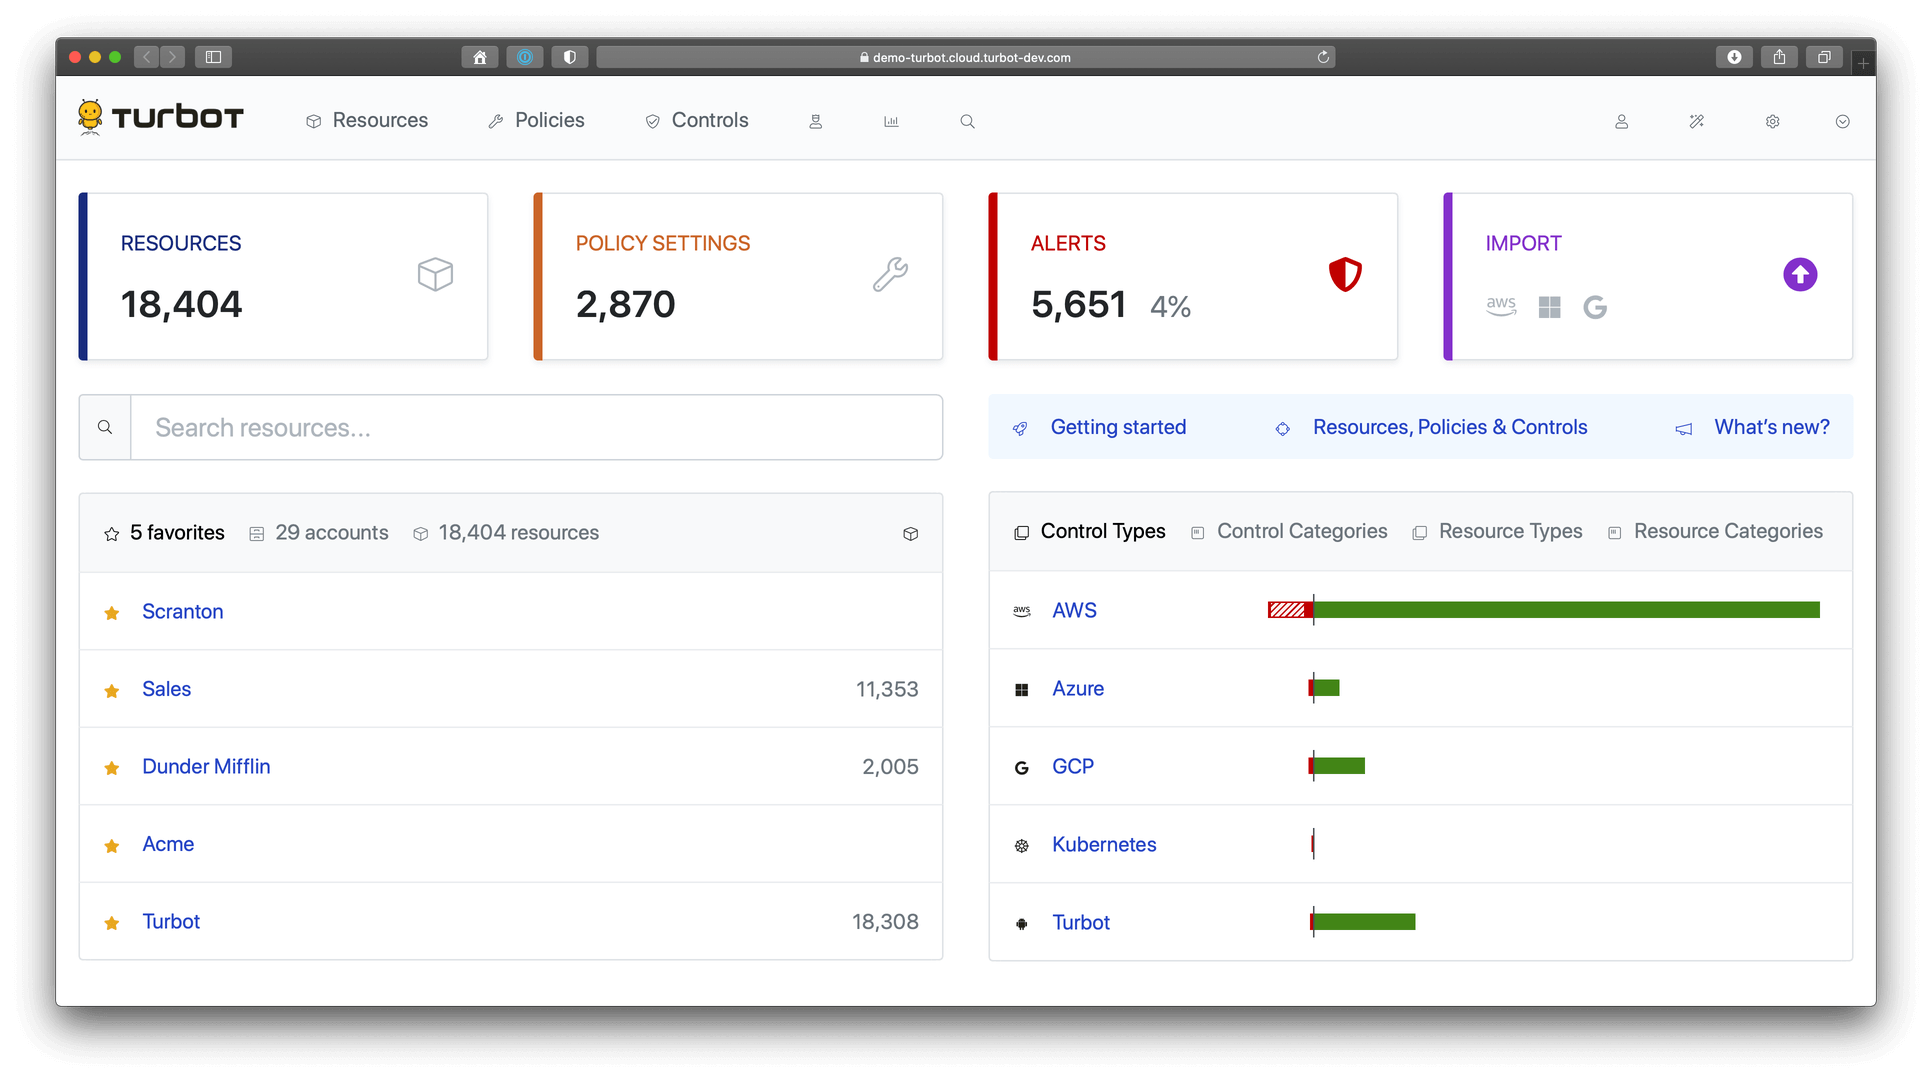
Task: Toggle the star next to Scranton
Action: (x=112, y=613)
